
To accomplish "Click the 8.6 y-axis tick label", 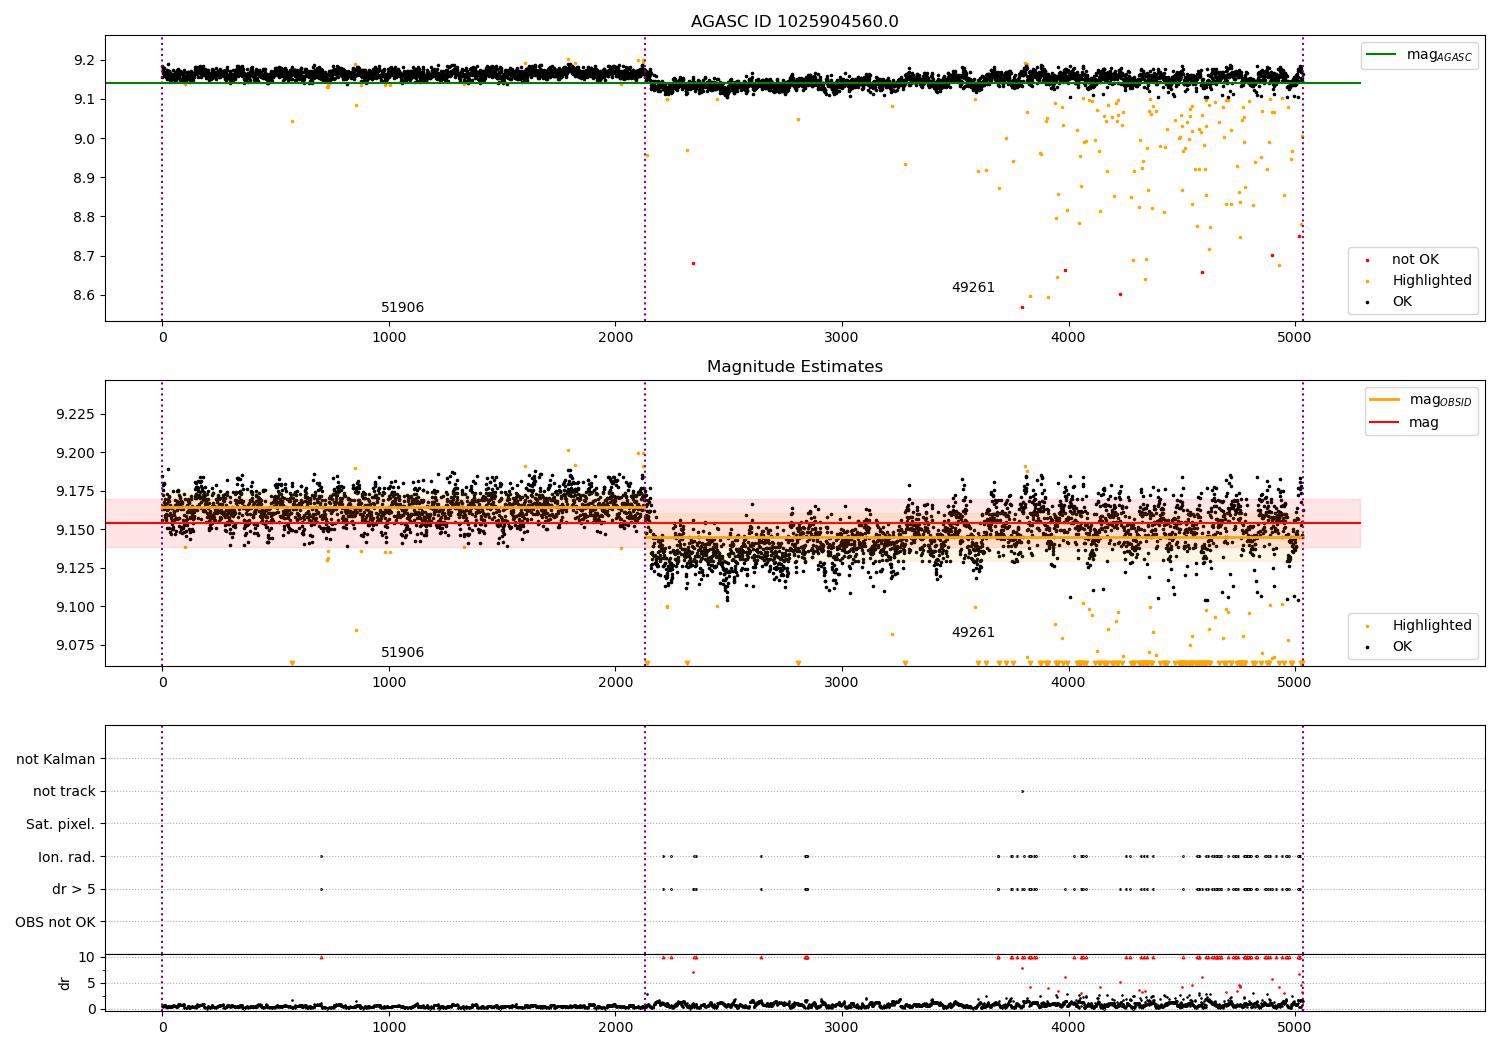I will pyautogui.click(x=84, y=296).
